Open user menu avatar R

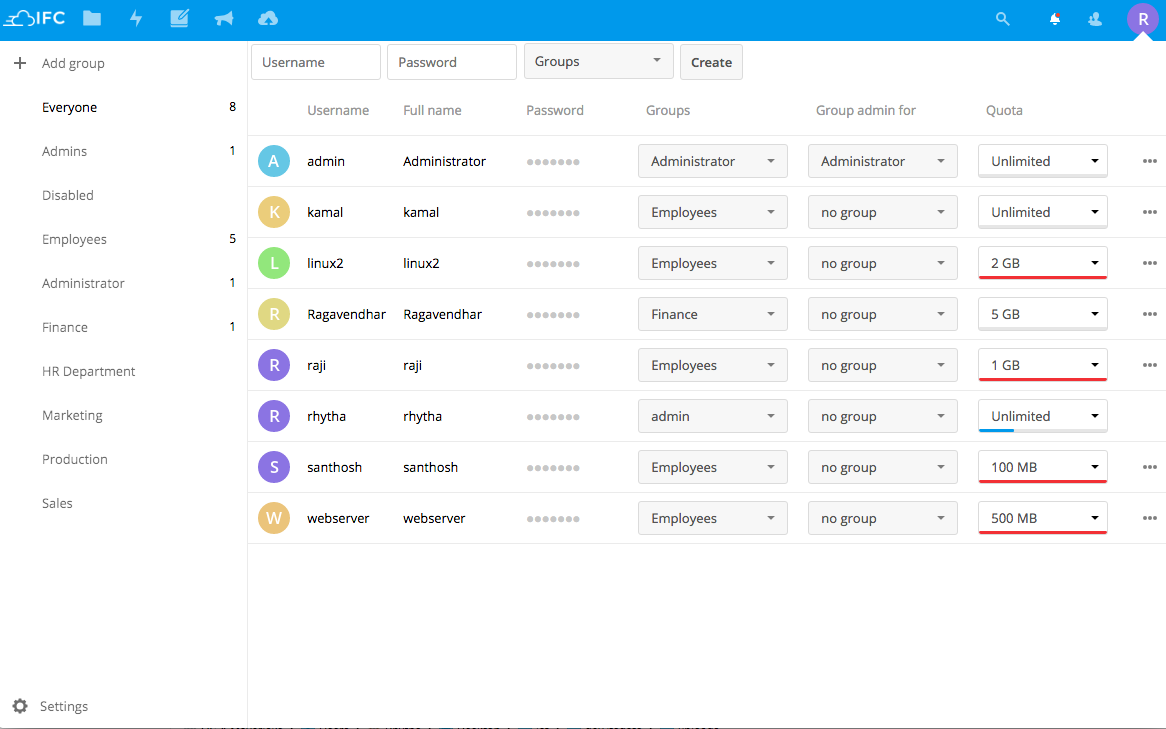tap(1143, 19)
